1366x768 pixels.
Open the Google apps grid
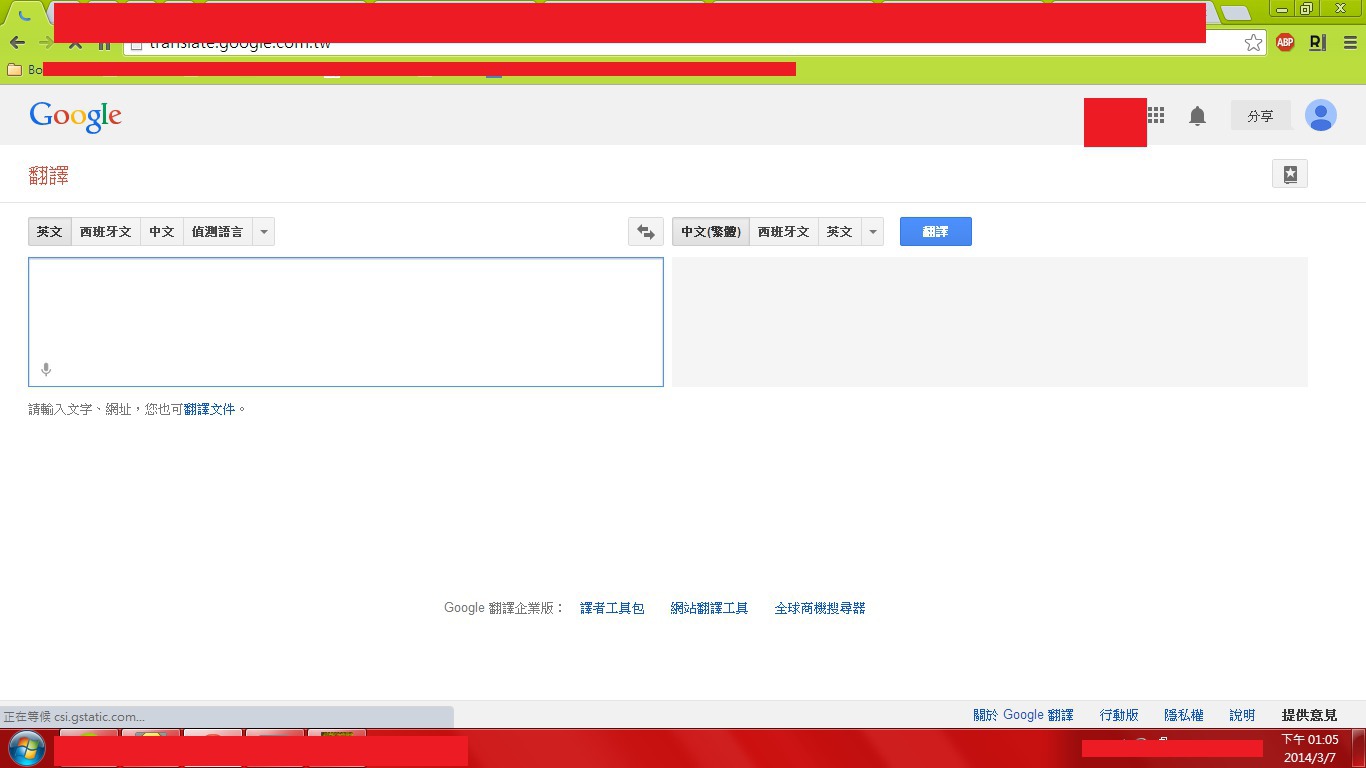click(1156, 115)
